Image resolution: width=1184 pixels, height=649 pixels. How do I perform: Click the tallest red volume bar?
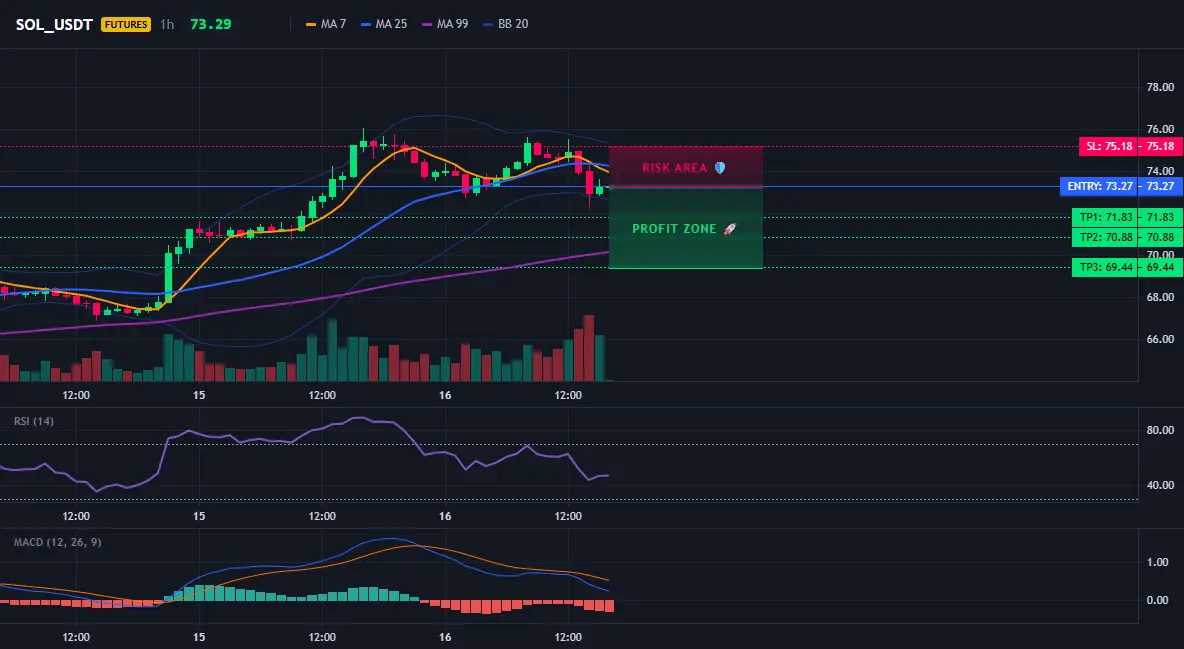tap(589, 348)
